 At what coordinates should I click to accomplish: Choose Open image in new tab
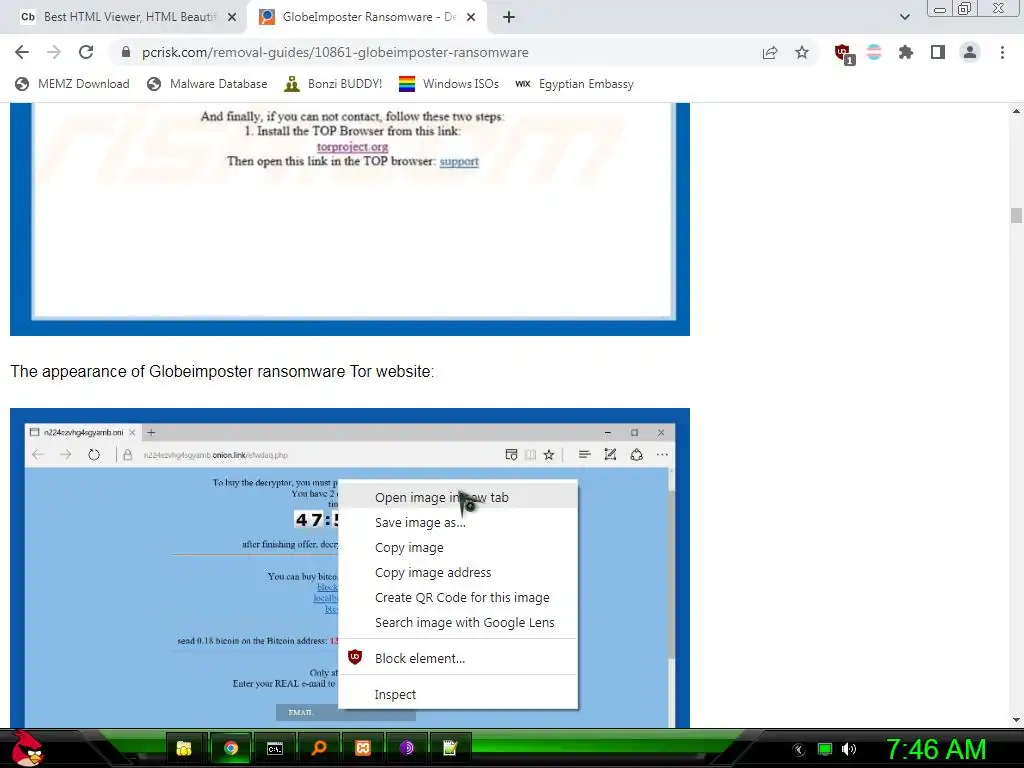[x=458, y=498]
